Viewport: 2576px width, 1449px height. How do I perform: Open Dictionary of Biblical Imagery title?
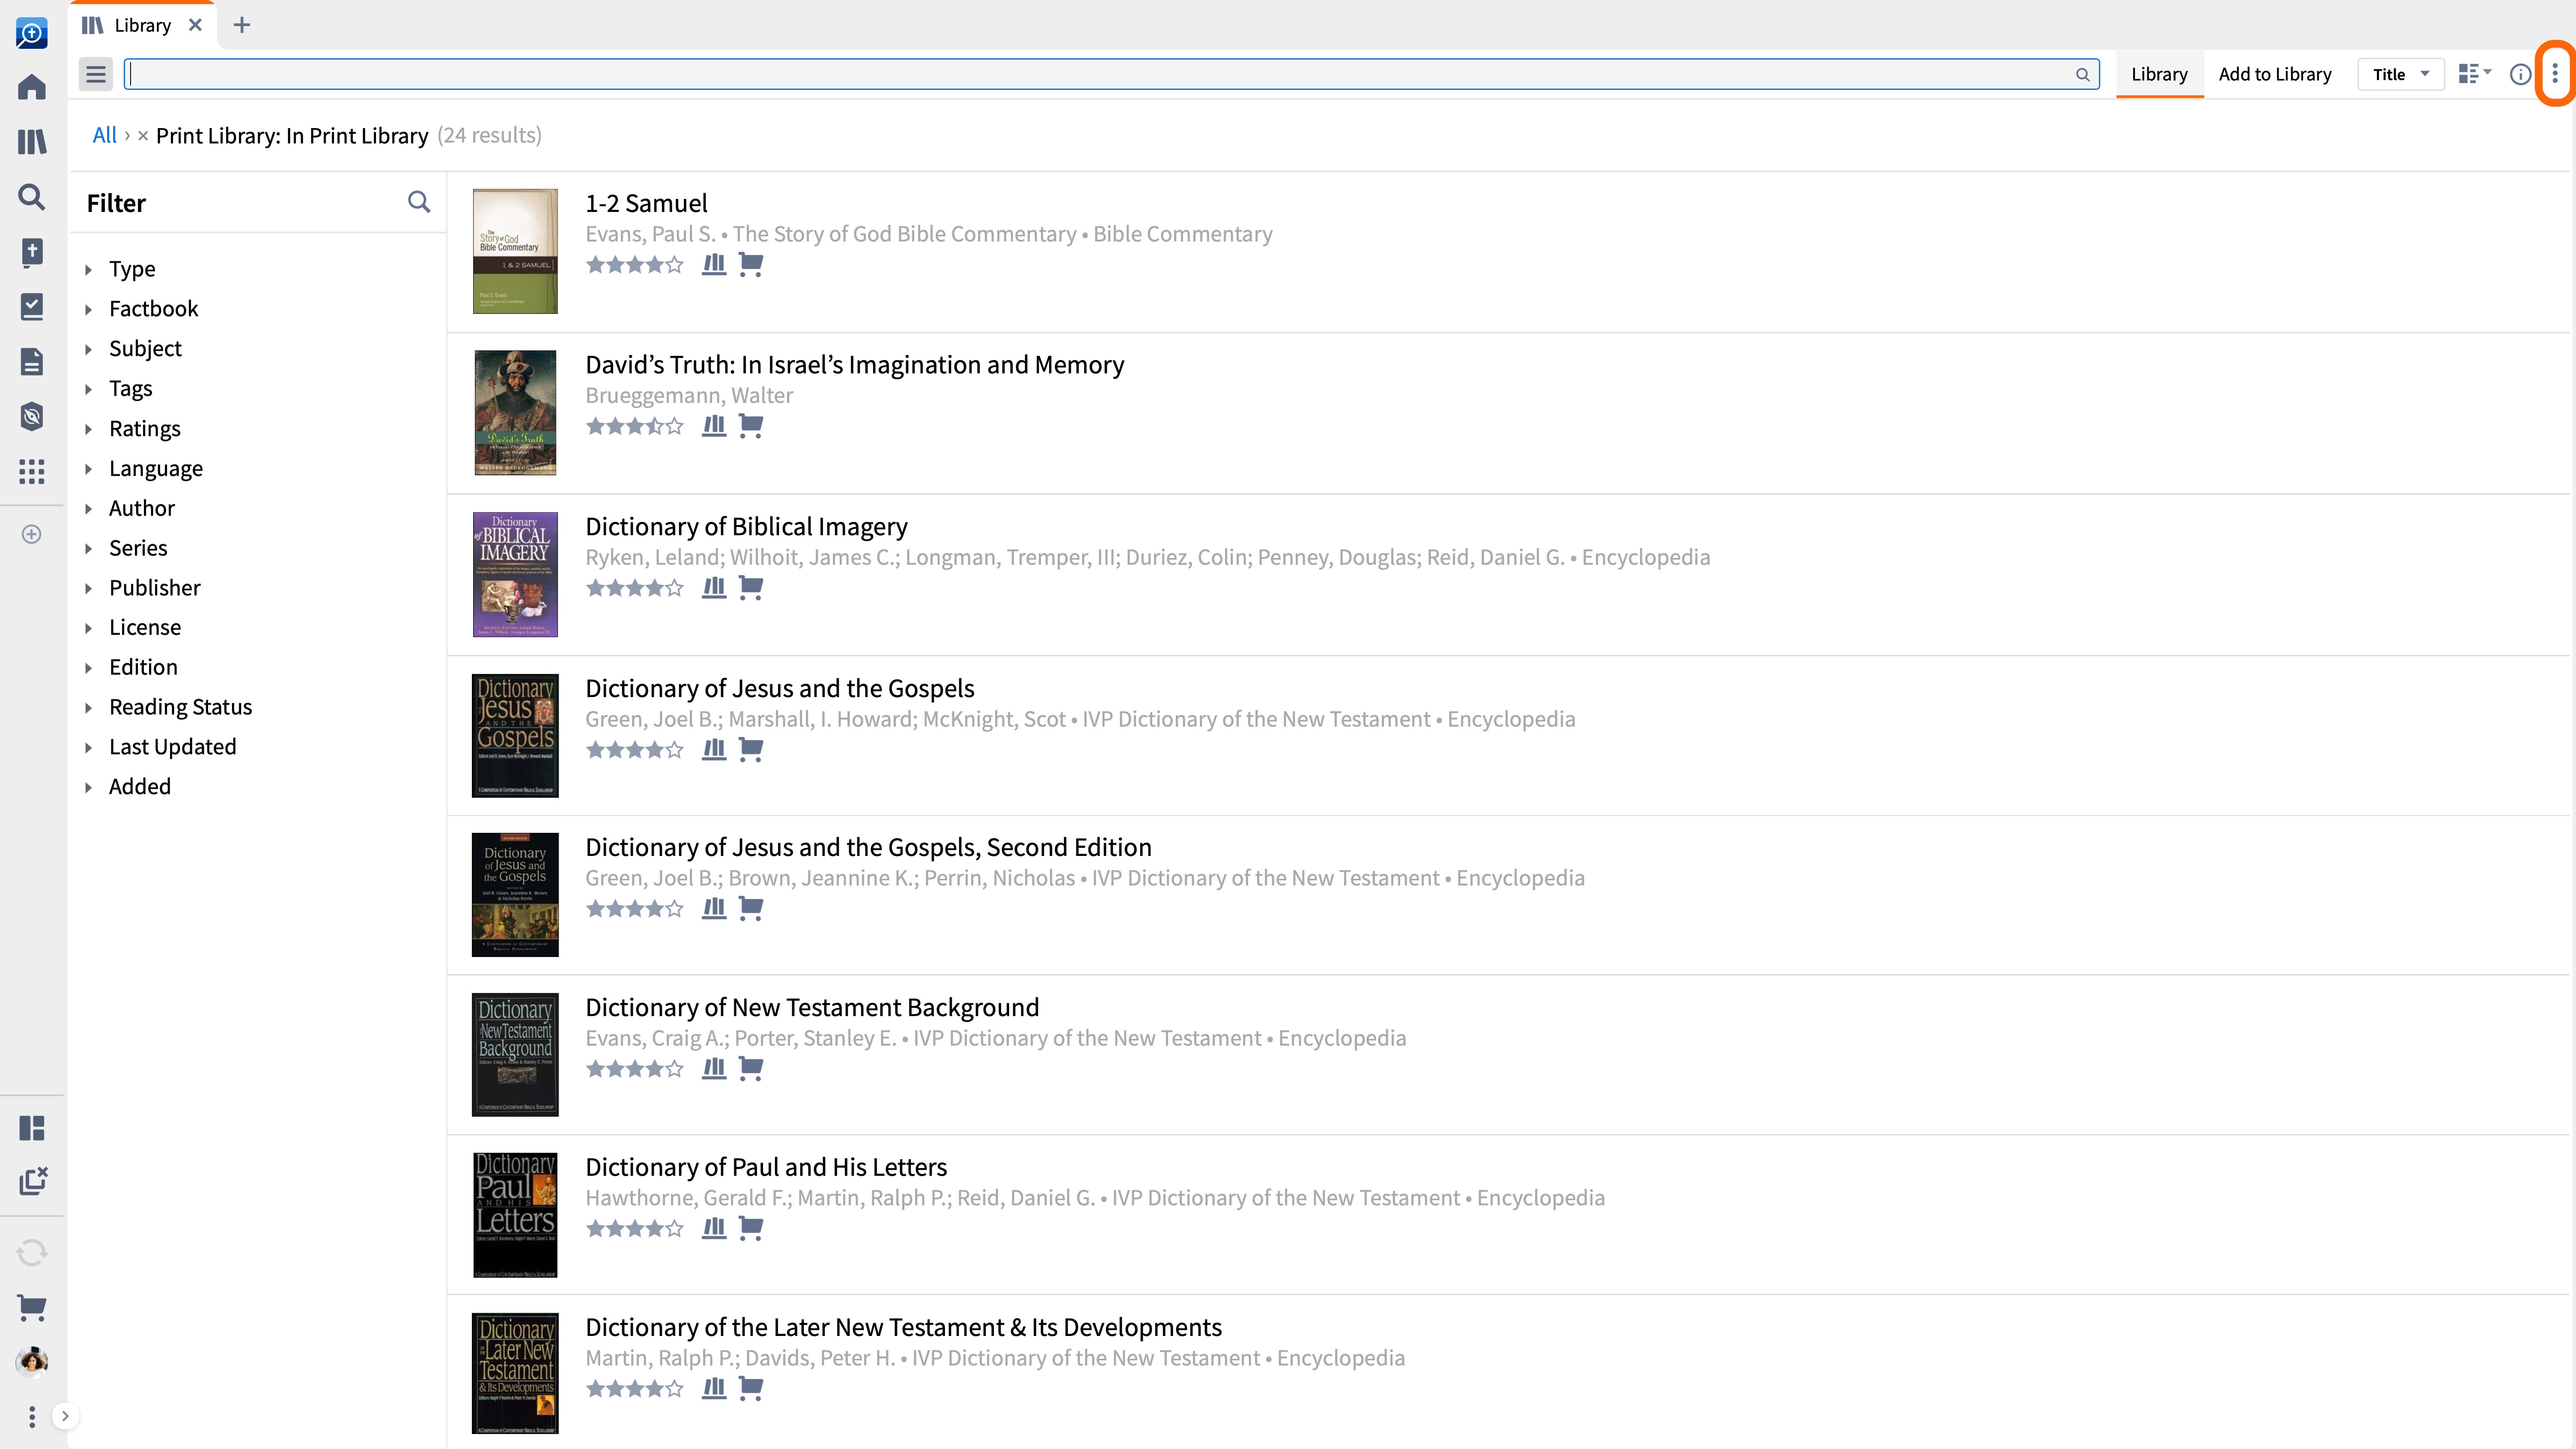(x=746, y=526)
